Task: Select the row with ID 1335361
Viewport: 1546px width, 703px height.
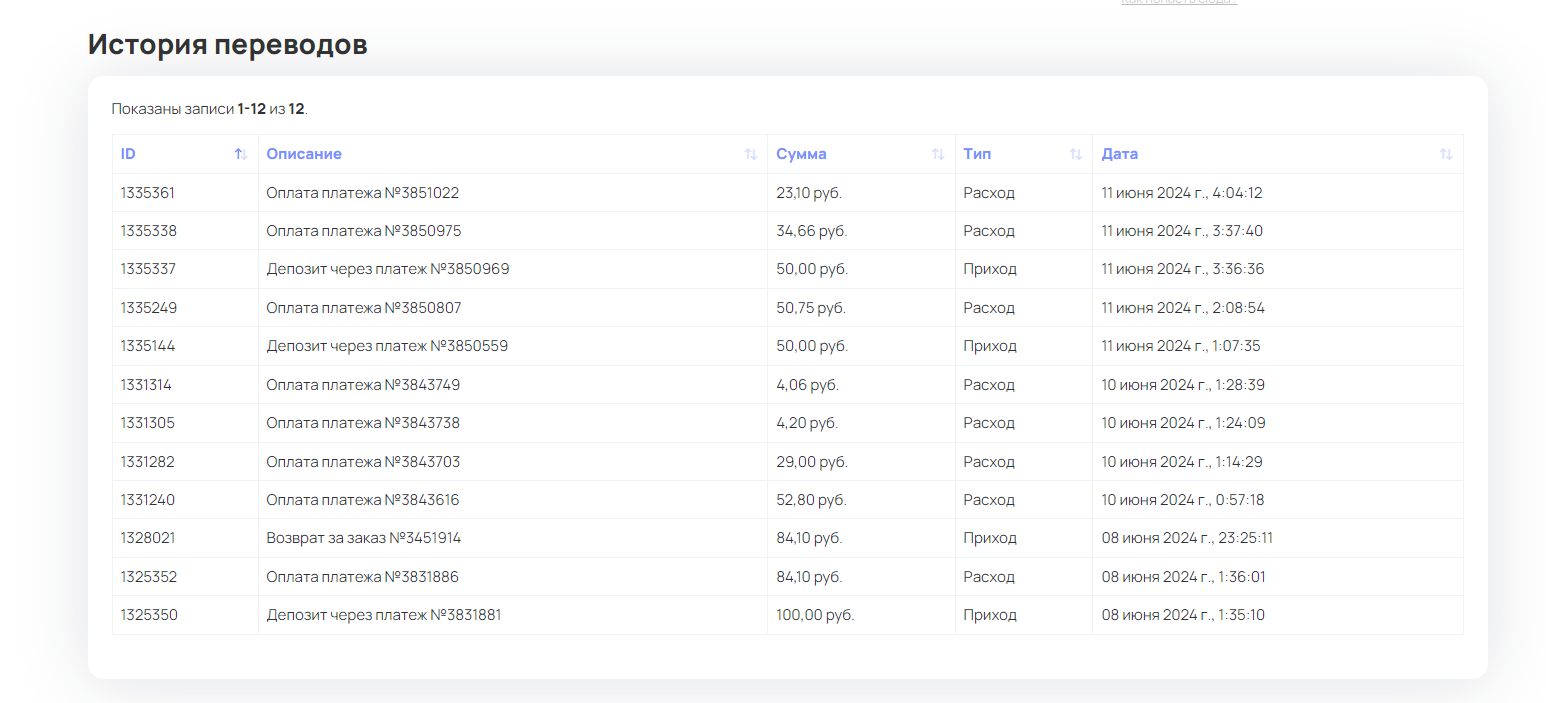Action: pos(148,193)
